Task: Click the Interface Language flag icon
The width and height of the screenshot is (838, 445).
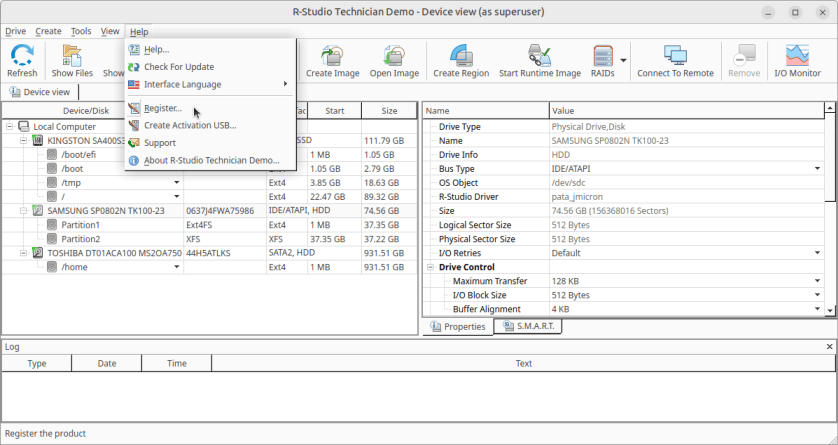Action: pyautogui.click(x=134, y=84)
